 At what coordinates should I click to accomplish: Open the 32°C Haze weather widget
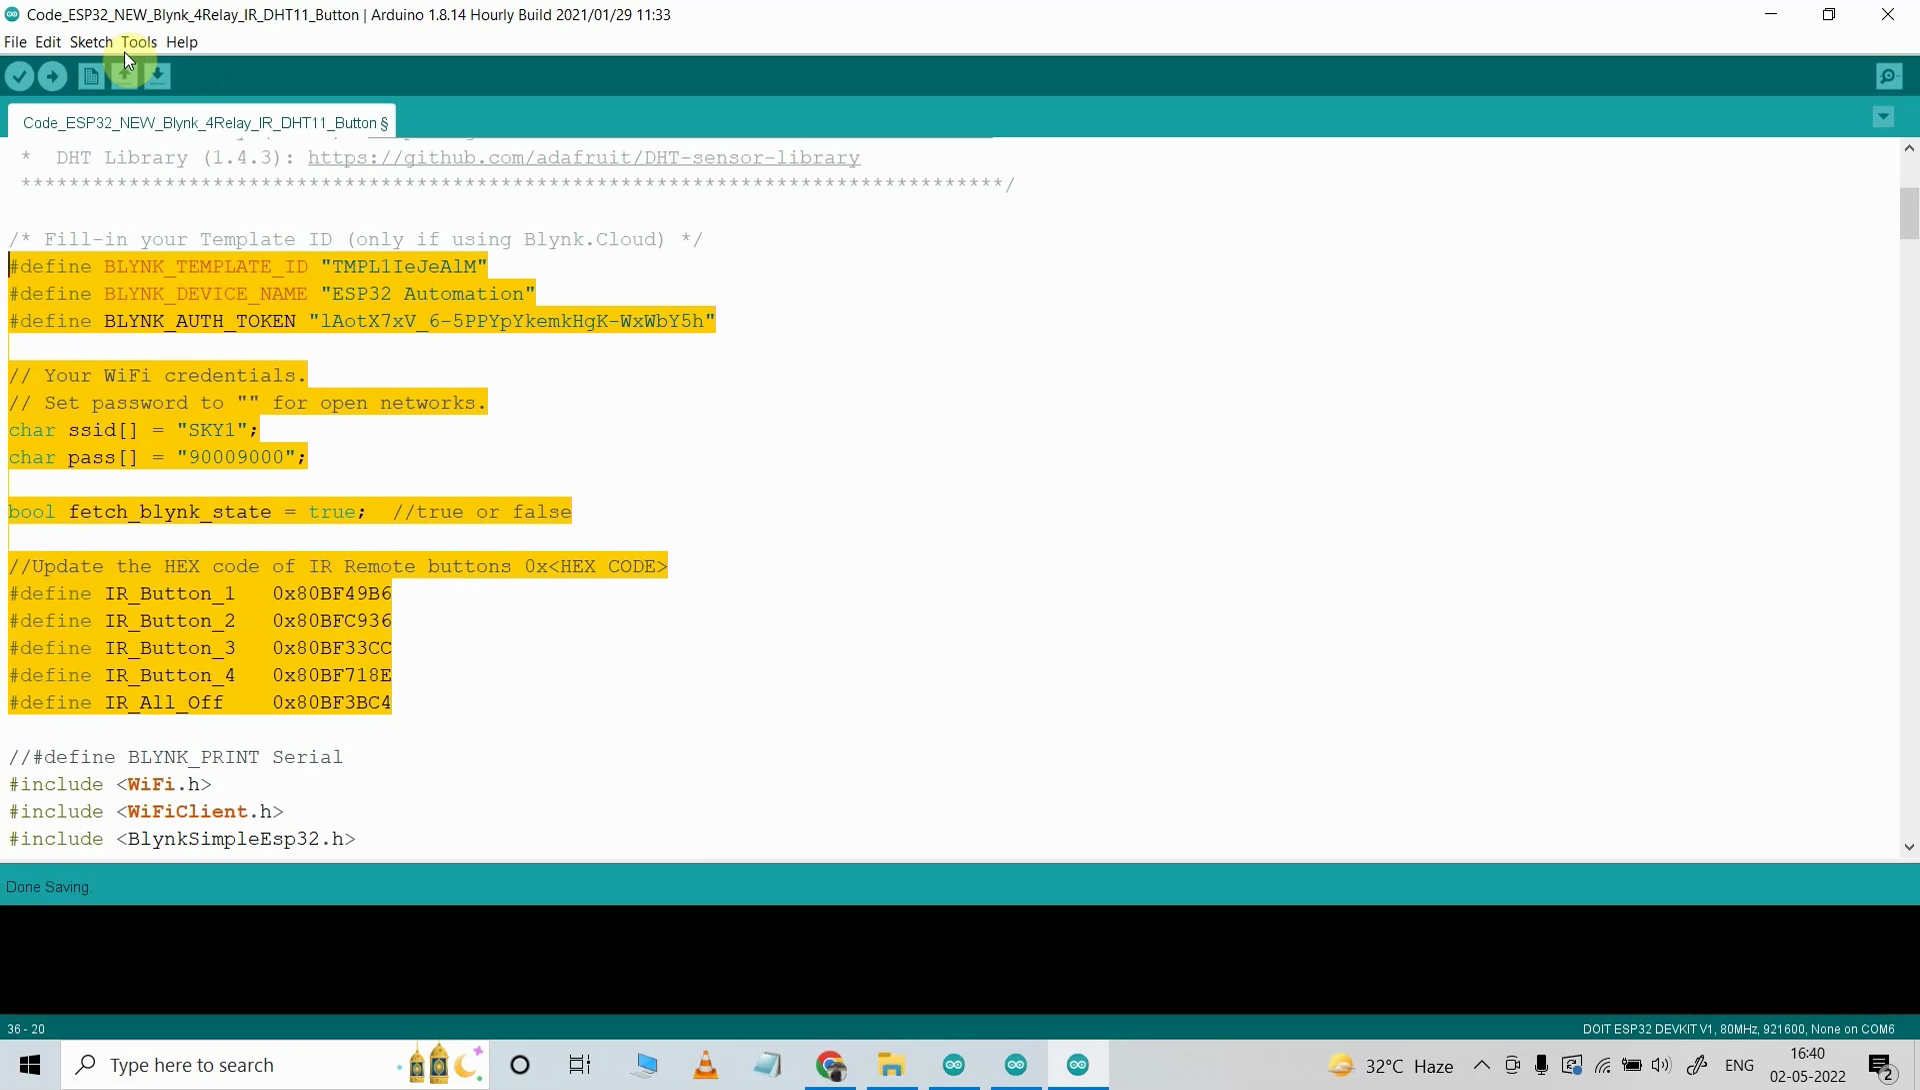(x=1391, y=1066)
